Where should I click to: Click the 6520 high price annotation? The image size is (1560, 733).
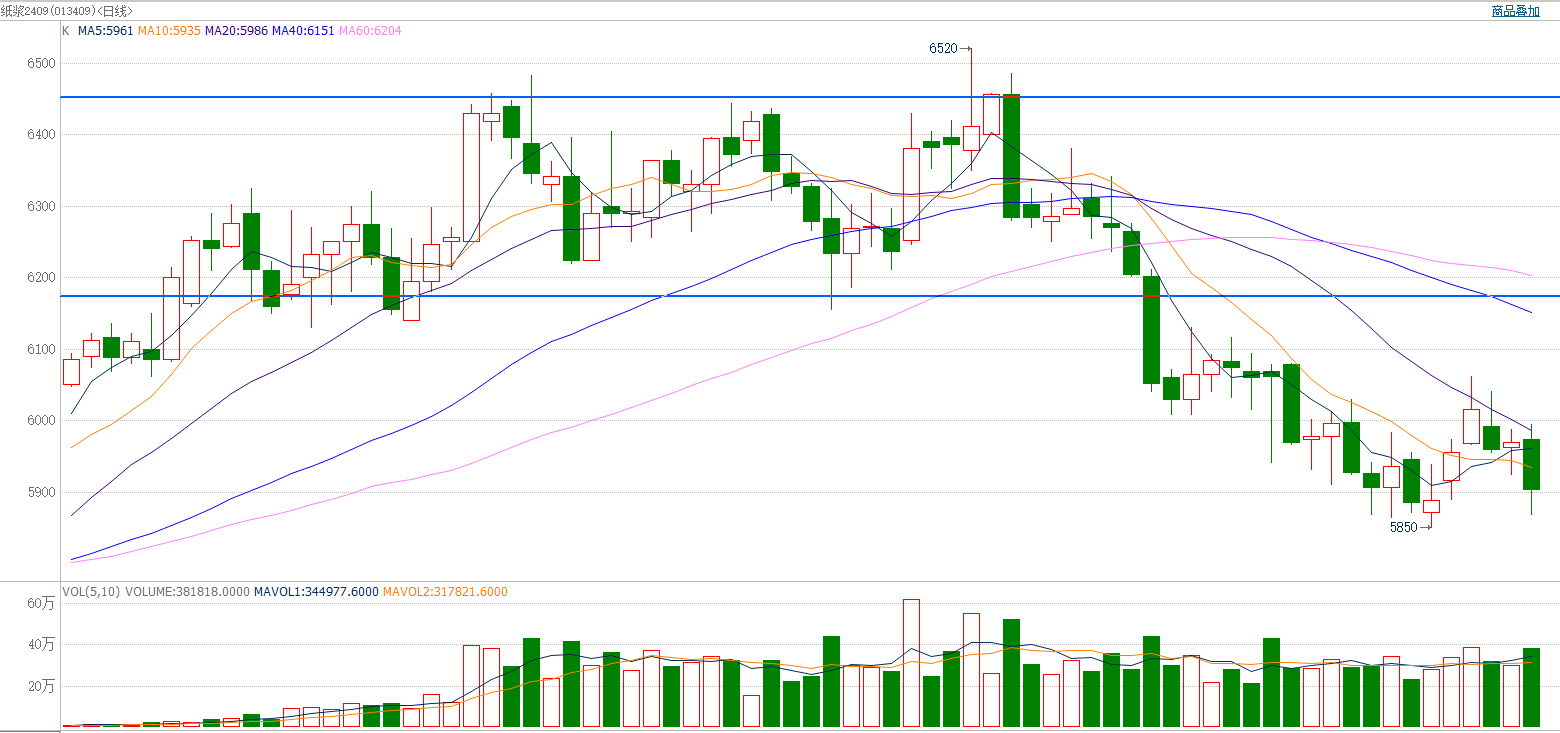942,48
